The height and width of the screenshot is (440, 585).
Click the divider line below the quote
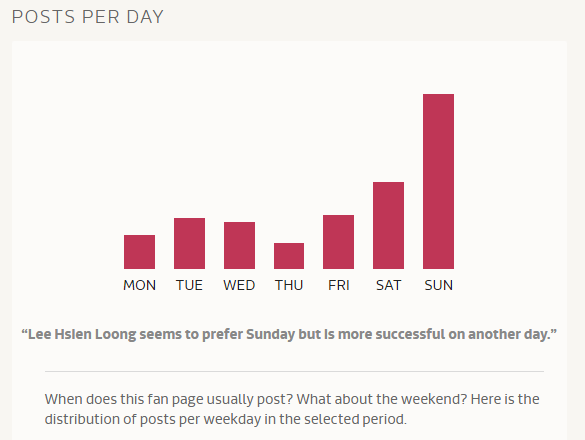pos(294,371)
